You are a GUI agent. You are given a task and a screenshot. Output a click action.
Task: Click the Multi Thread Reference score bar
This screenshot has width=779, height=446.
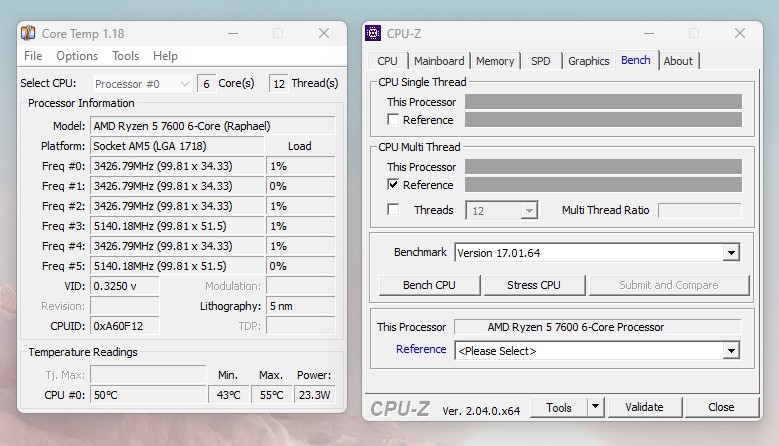tap(603, 185)
